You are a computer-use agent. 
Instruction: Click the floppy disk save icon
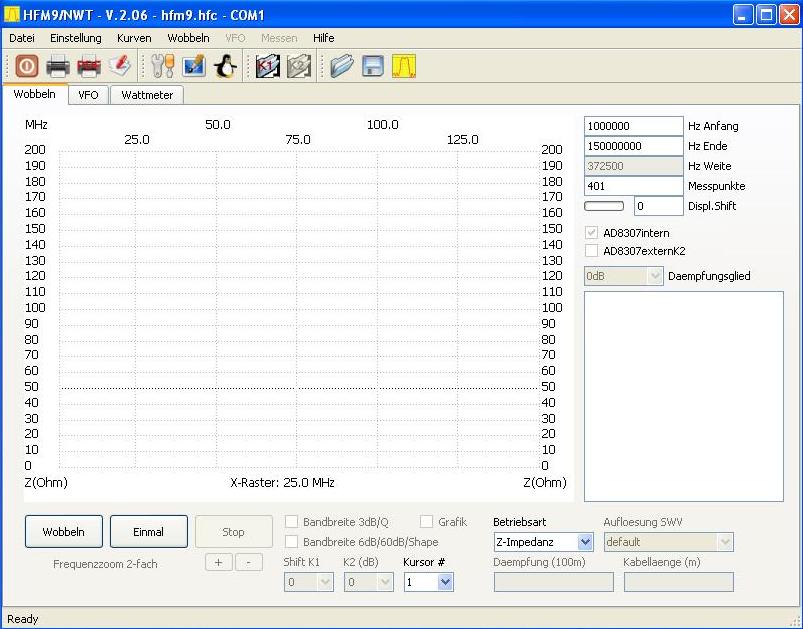(x=373, y=66)
